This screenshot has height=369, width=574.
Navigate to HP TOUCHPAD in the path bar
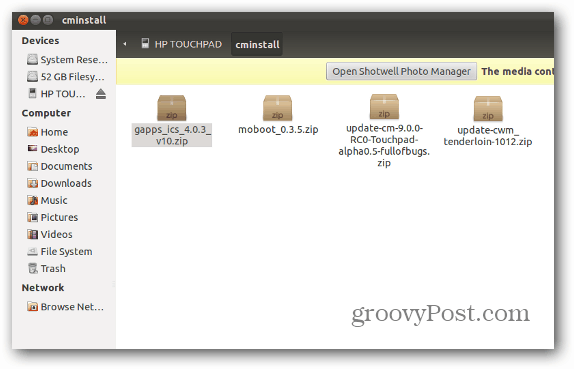pos(182,44)
